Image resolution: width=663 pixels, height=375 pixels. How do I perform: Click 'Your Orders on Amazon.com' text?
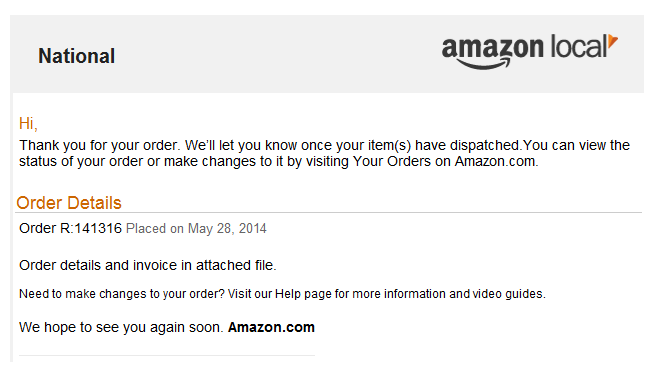point(445,161)
